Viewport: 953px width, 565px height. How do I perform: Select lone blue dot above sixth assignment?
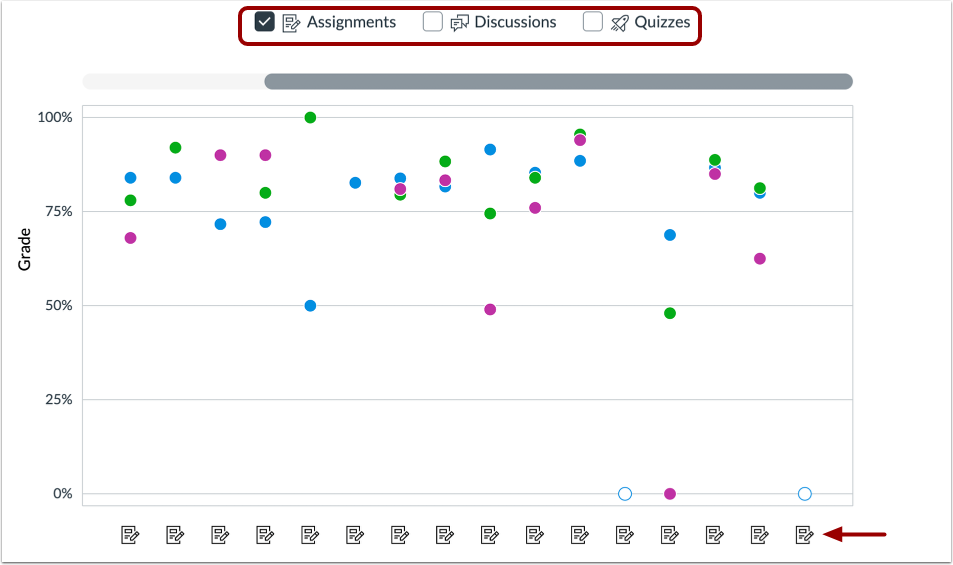tap(355, 183)
